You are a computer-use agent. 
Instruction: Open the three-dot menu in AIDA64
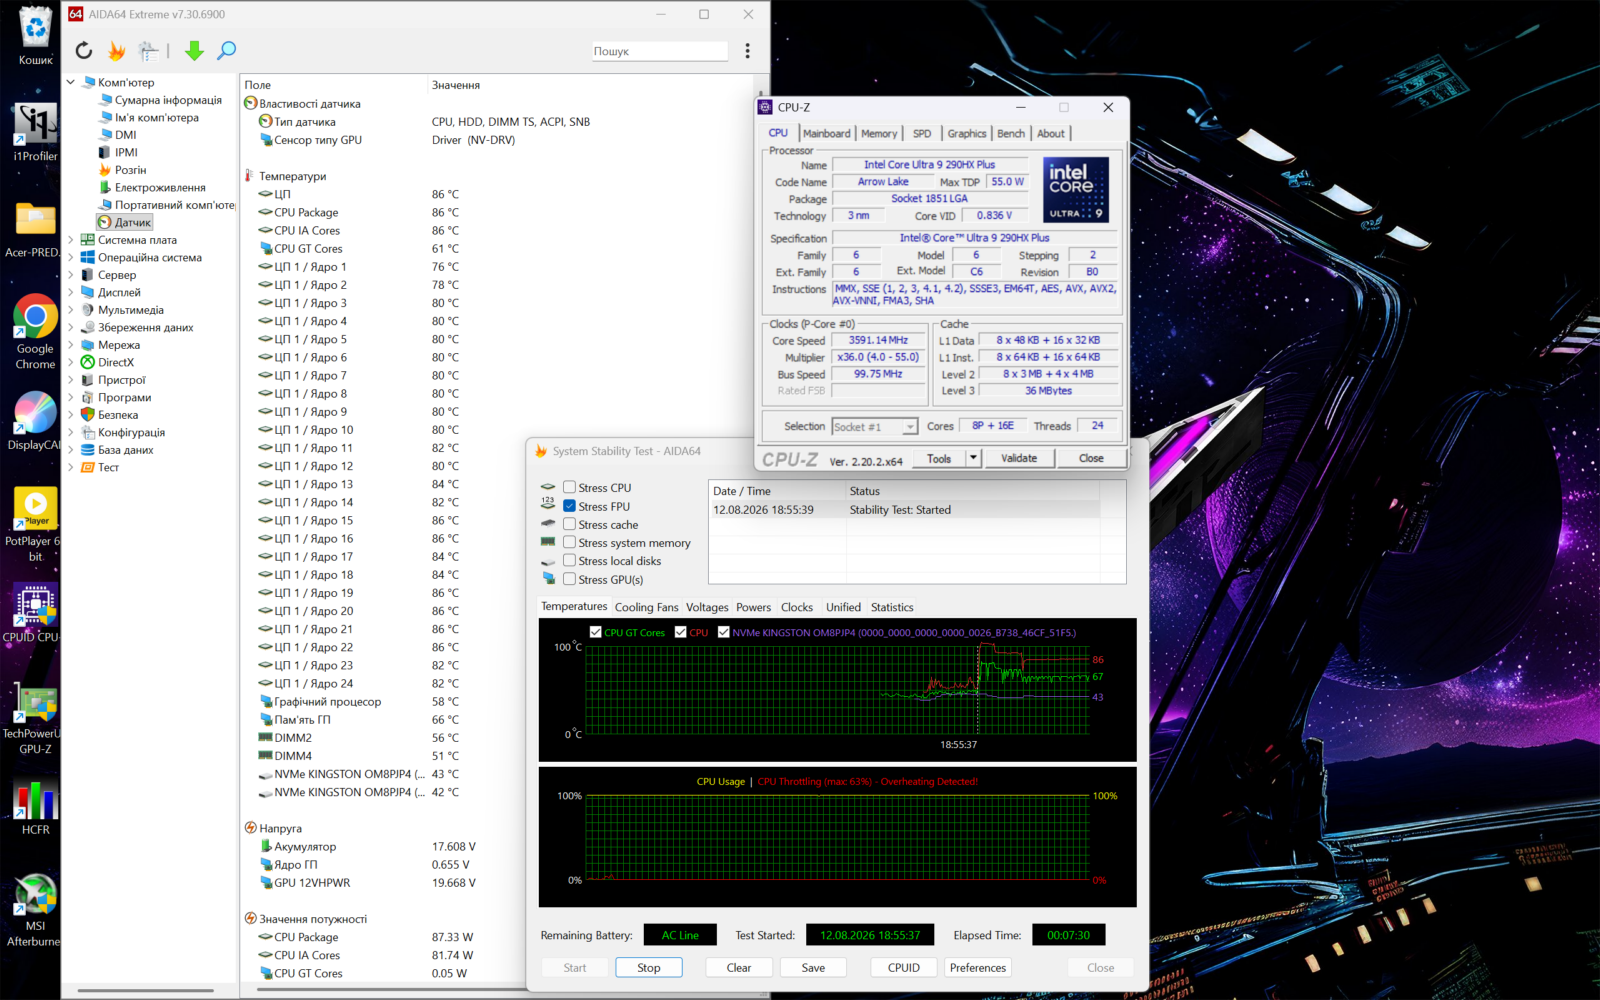[x=747, y=50]
